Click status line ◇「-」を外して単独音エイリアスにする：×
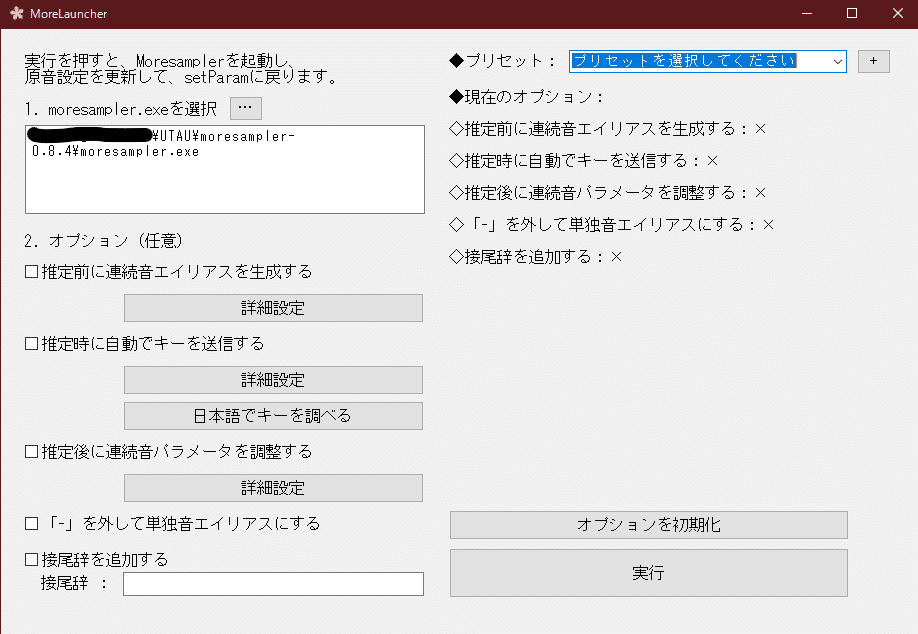The image size is (918, 634). 612,225
